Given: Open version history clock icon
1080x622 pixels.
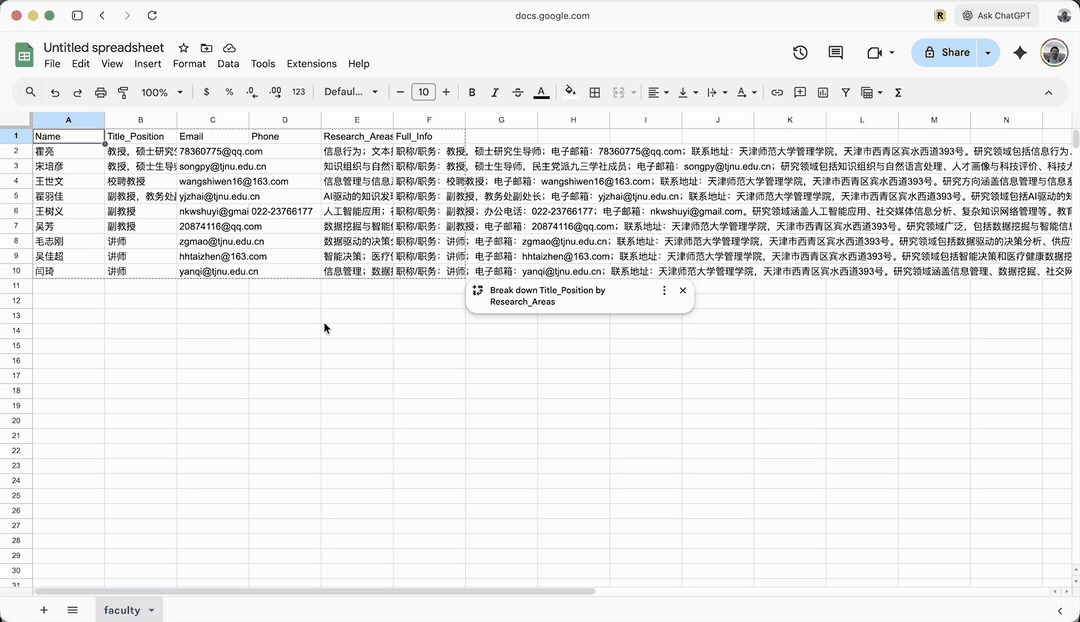Looking at the screenshot, I should pyautogui.click(x=800, y=53).
